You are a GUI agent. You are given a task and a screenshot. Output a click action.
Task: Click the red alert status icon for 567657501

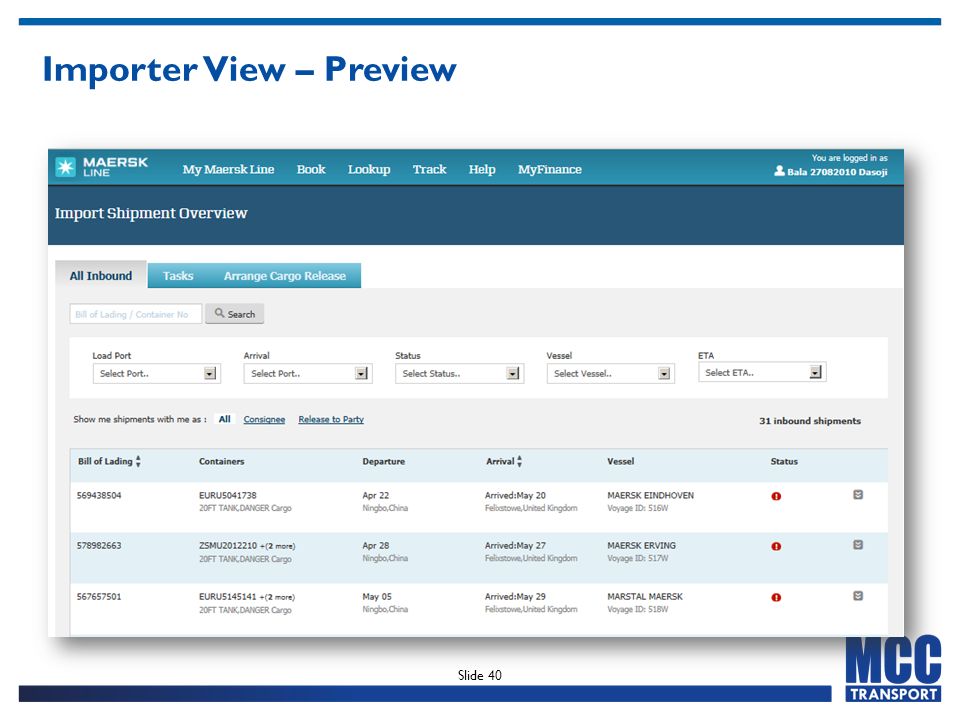click(x=776, y=597)
